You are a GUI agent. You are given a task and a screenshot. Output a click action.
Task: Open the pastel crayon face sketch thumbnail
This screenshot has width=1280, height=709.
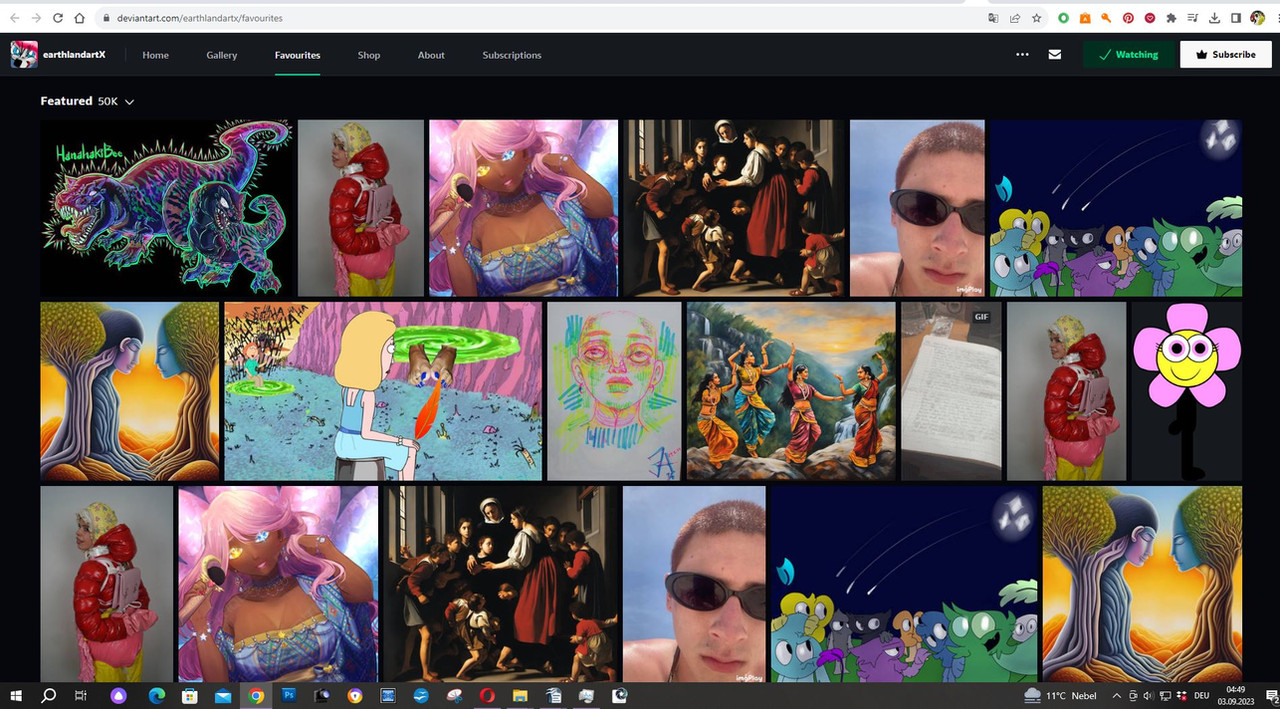pos(614,391)
